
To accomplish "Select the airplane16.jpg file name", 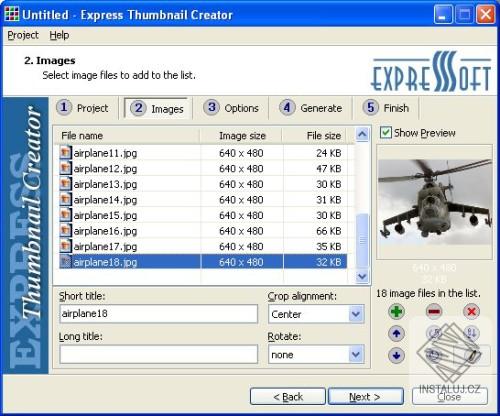I will click(105, 231).
